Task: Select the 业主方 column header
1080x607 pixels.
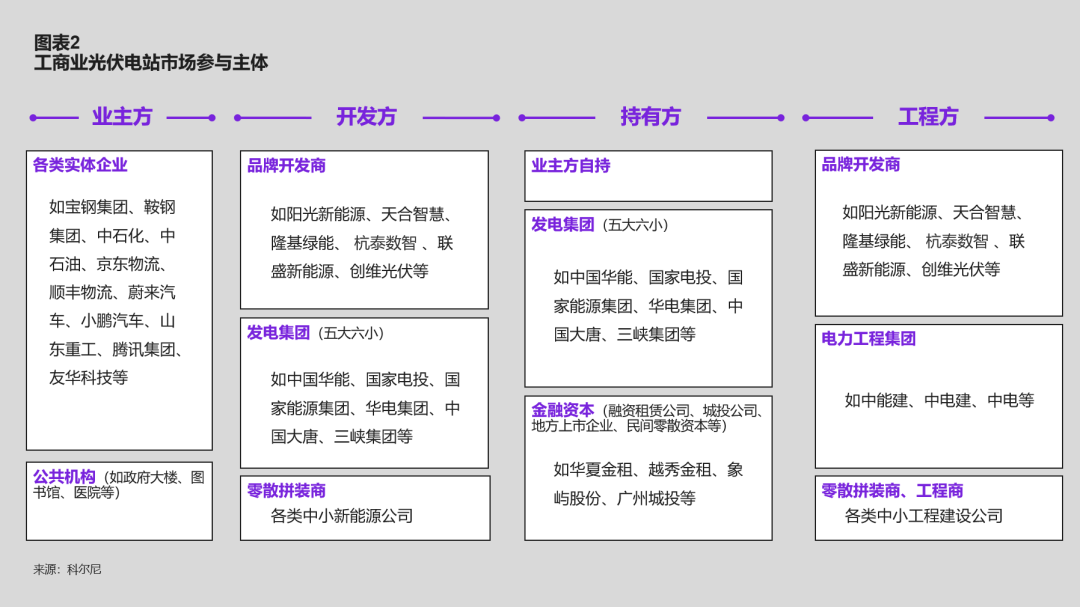Action: tap(122, 117)
